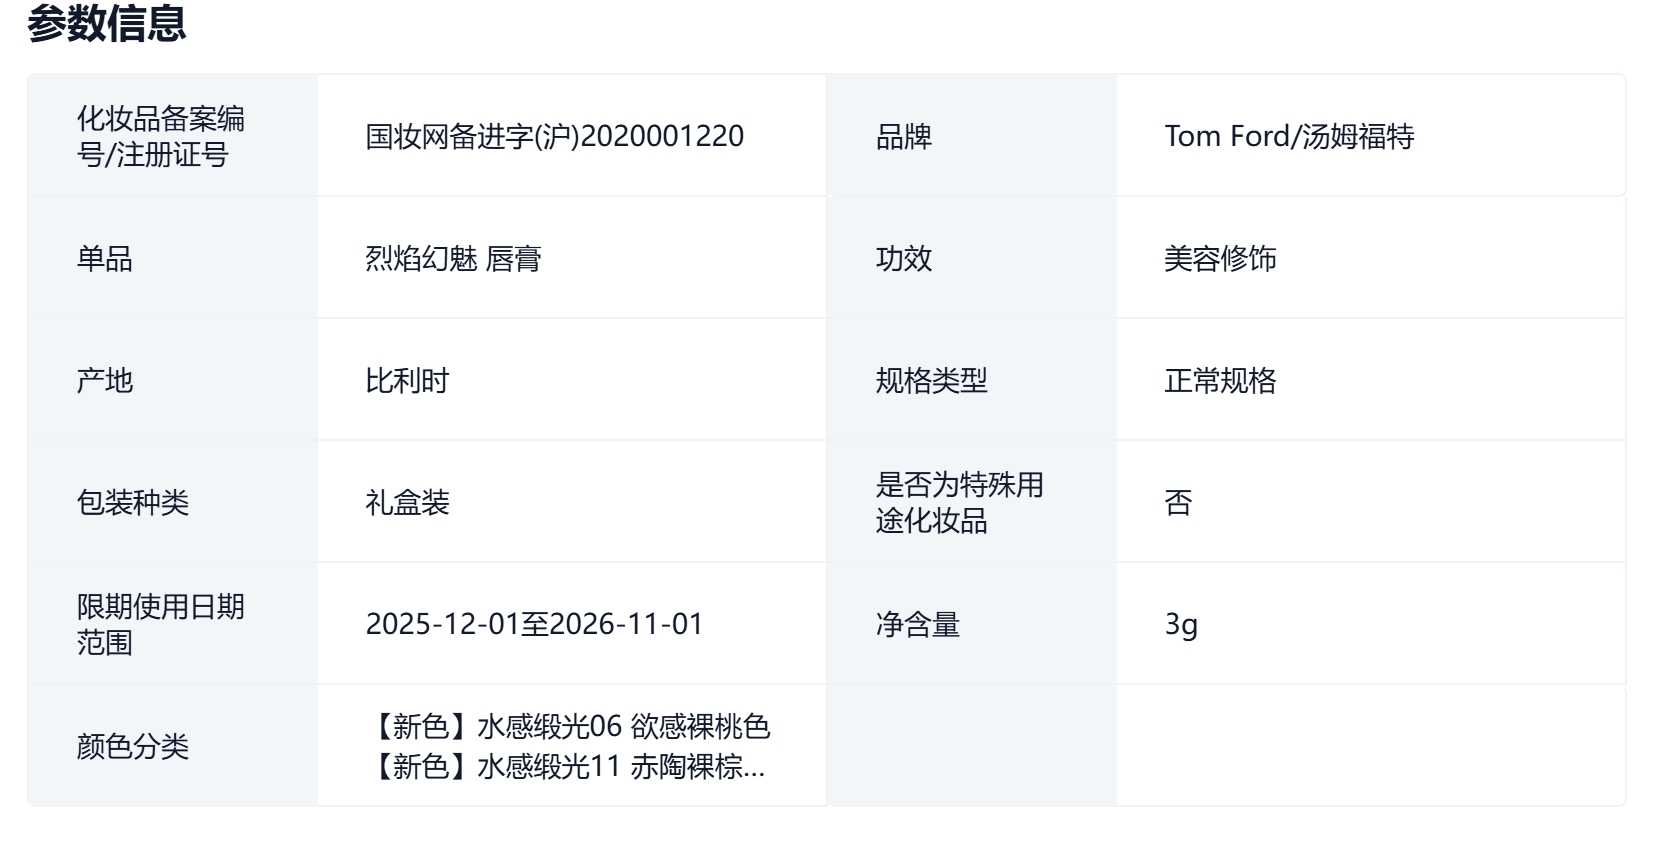Click the 功效 label
Viewport: 1665px width, 849px height.
point(903,259)
